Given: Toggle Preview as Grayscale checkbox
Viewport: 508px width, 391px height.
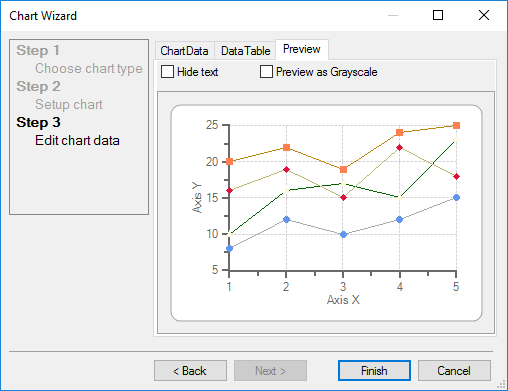Looking at the screenshot, I should coord(266,72).
